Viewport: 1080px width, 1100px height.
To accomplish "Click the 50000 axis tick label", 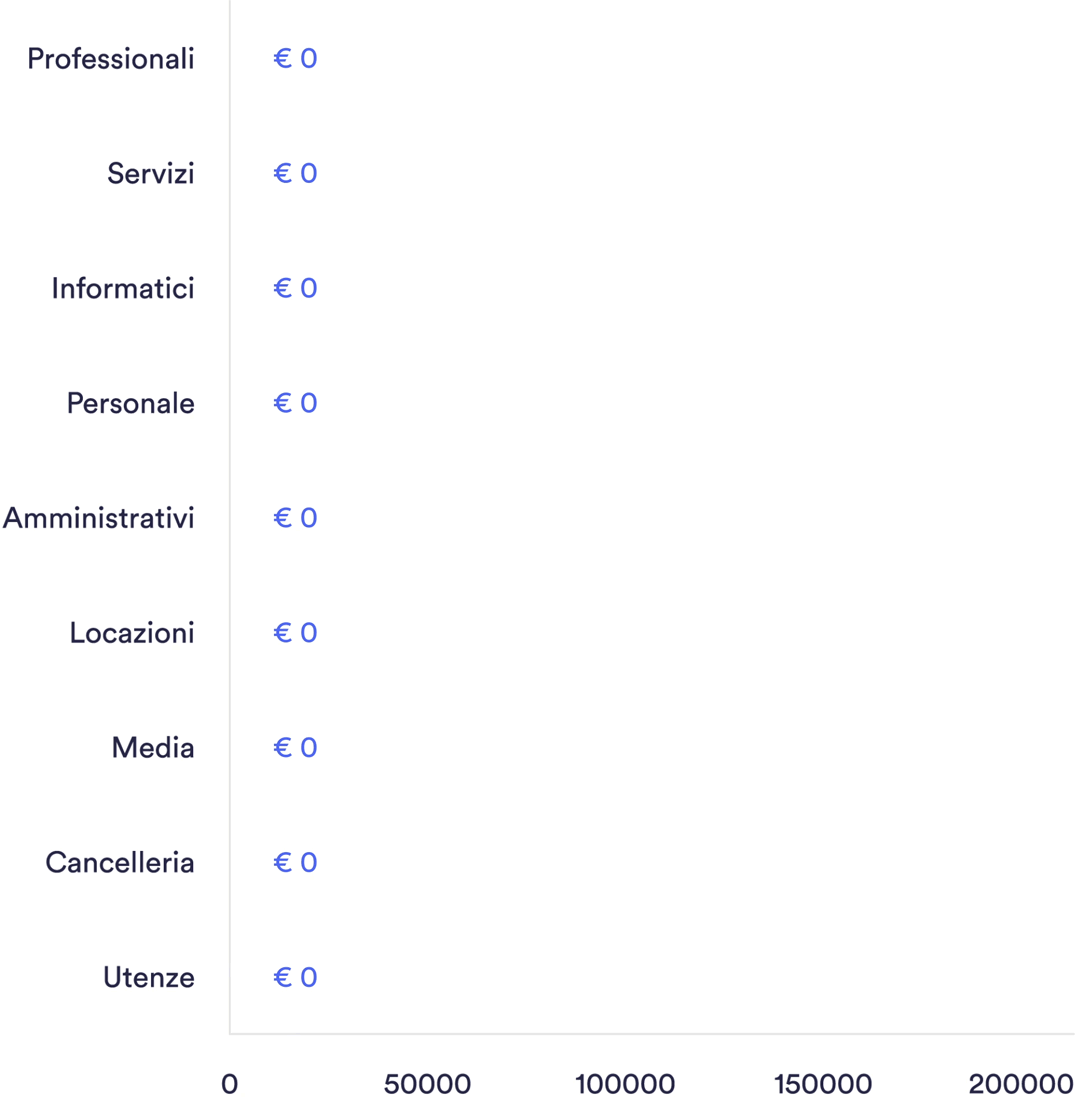I will (x=427, y=1084).
